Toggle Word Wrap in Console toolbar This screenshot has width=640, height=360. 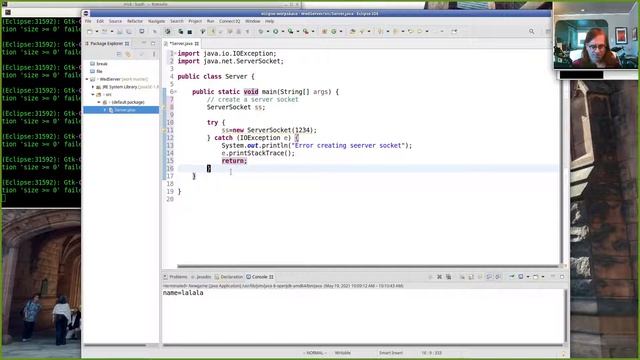[x=480, y=277]
